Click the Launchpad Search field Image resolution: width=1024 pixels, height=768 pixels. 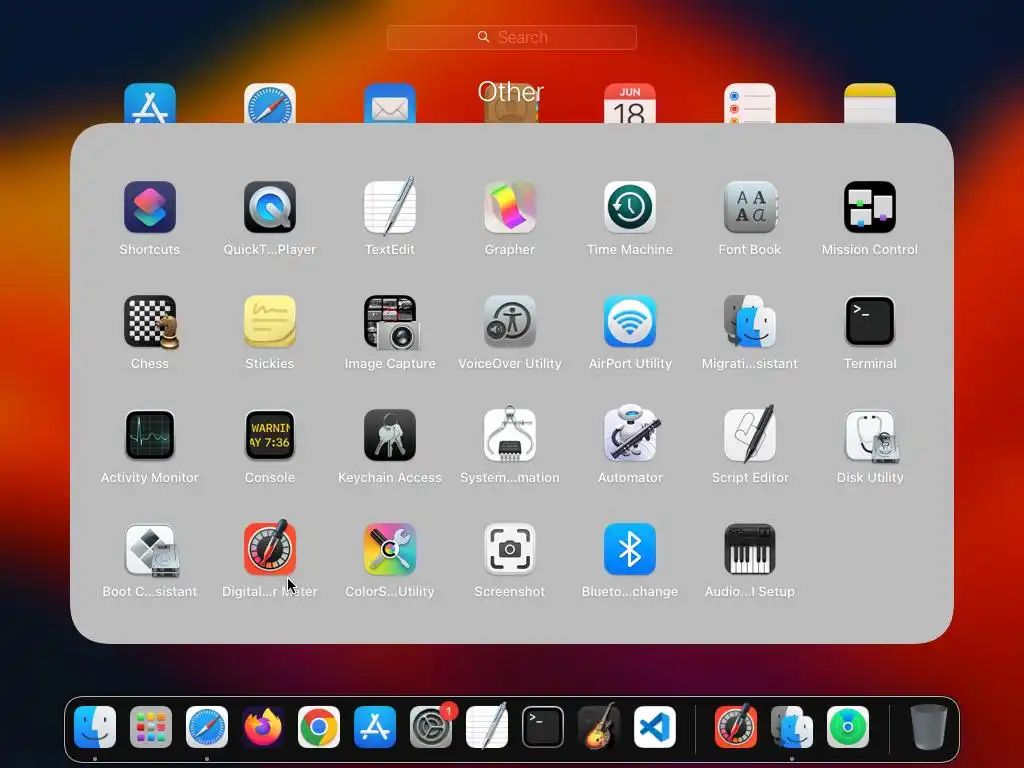click(512, 37)
